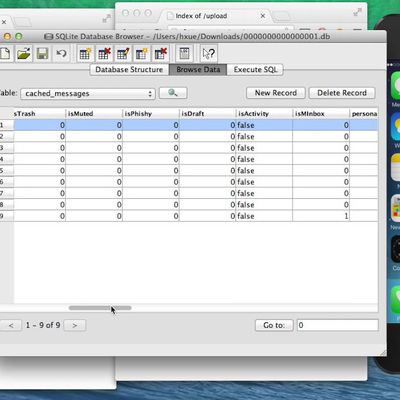Click the New Database page icon
This screenshot has width=400, height=400.
pyautogui.click(x=6, y=53)
